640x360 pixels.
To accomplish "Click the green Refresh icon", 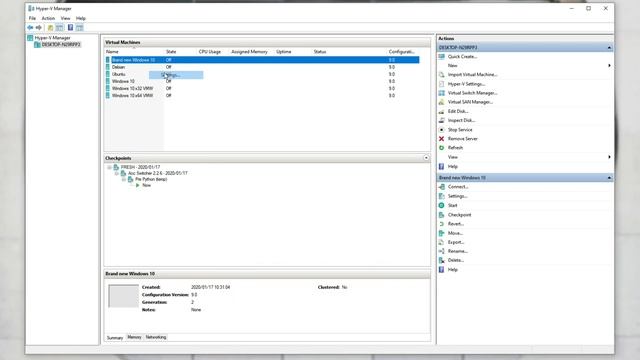I will click(442, 148).
